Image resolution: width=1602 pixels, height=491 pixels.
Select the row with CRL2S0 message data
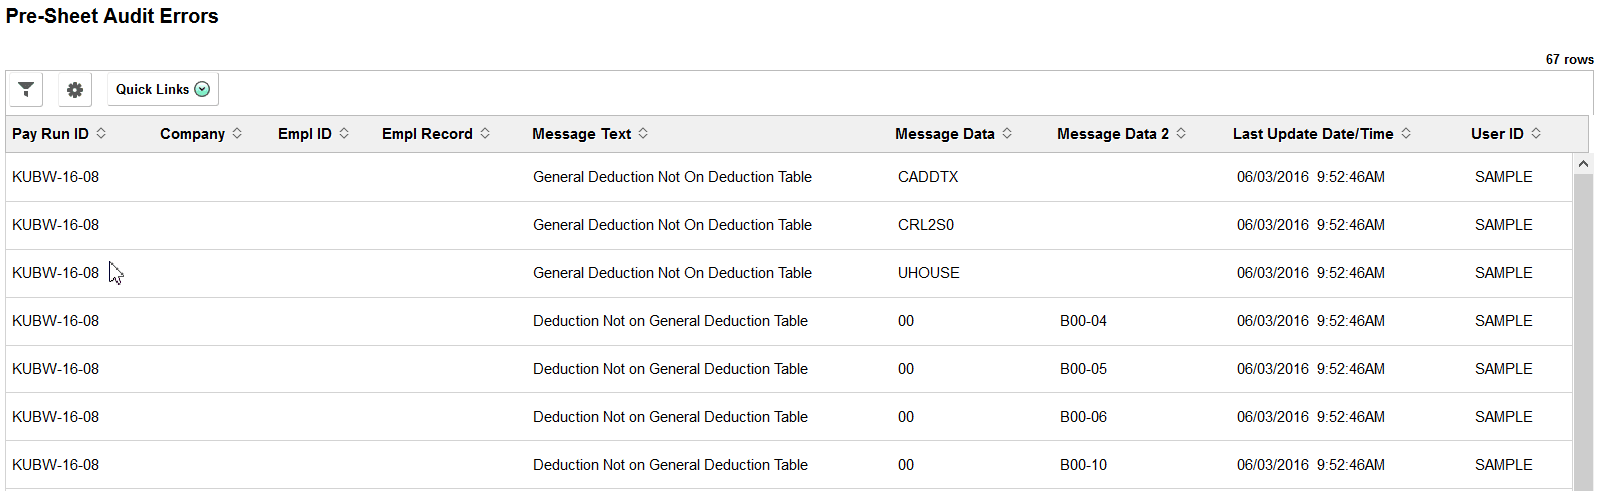pos(926,225)
